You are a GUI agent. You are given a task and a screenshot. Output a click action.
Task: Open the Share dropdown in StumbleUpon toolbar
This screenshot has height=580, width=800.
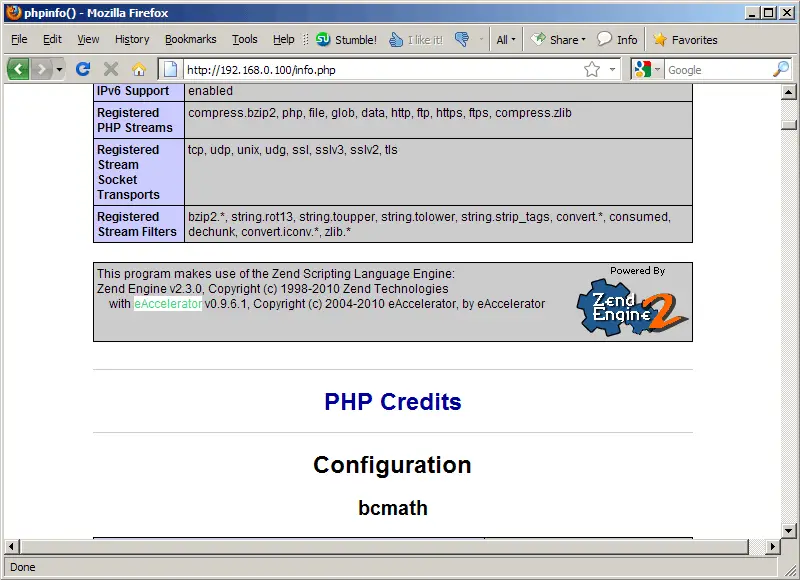(558, 39)
